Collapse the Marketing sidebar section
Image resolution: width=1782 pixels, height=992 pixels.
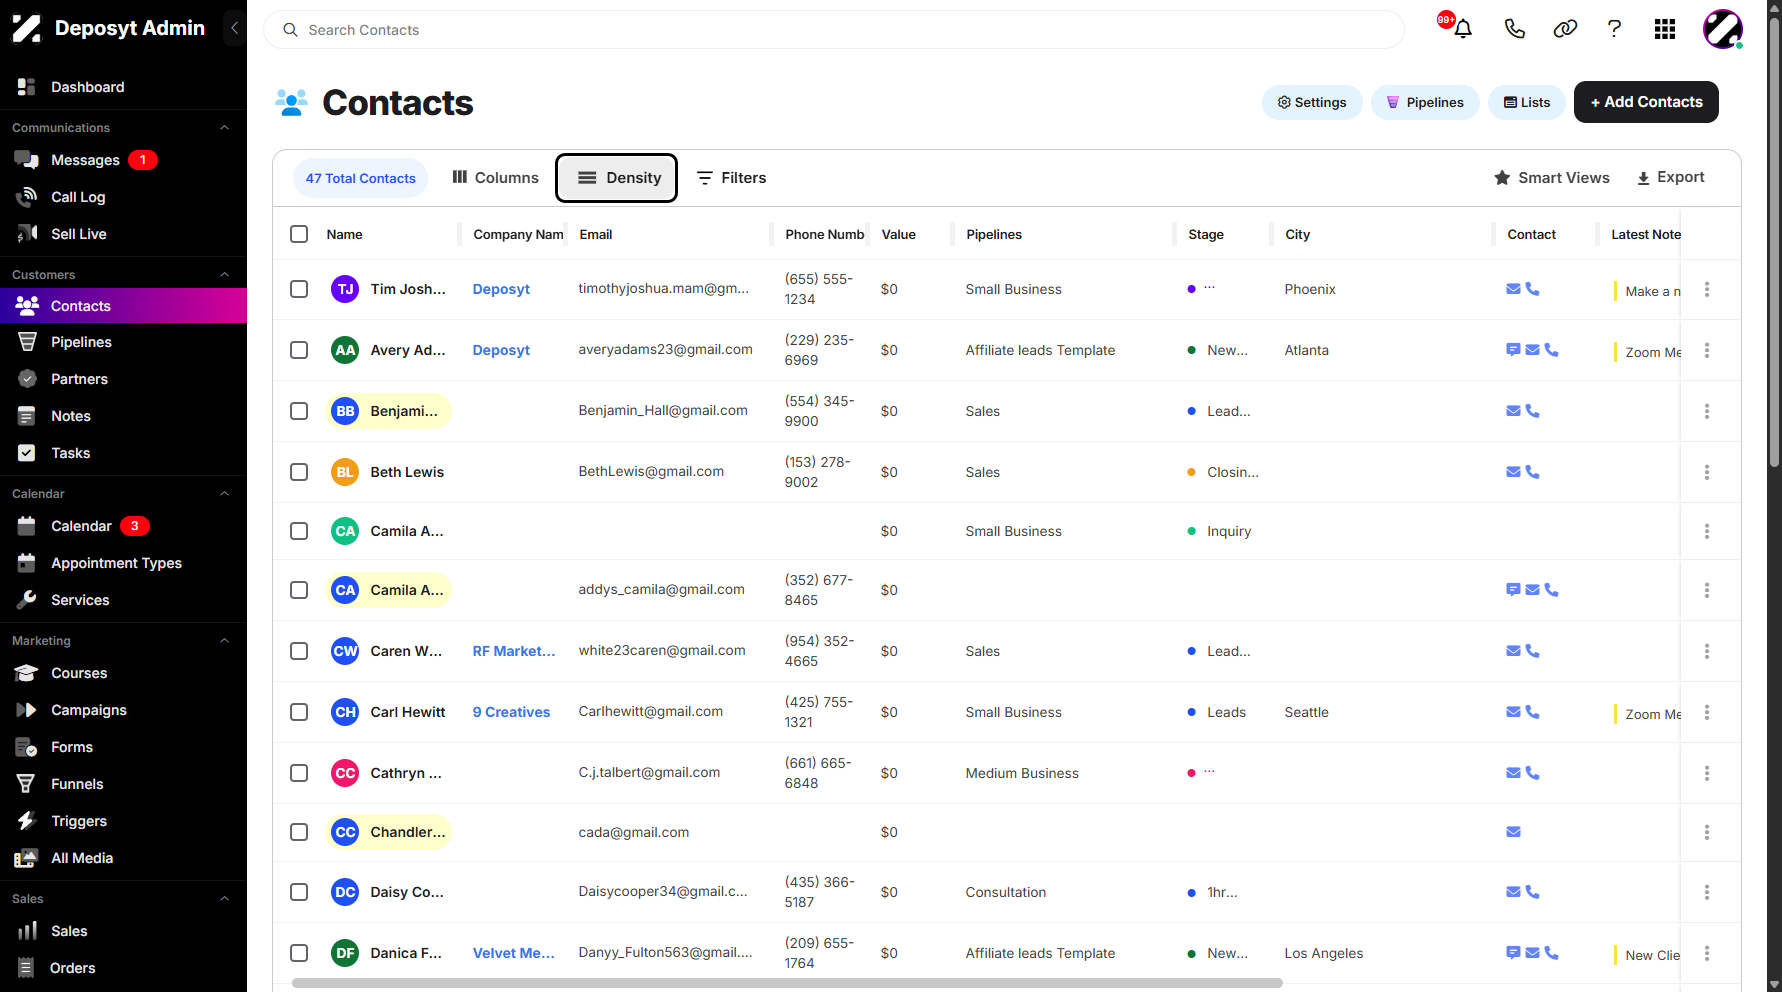coord(224,641)
